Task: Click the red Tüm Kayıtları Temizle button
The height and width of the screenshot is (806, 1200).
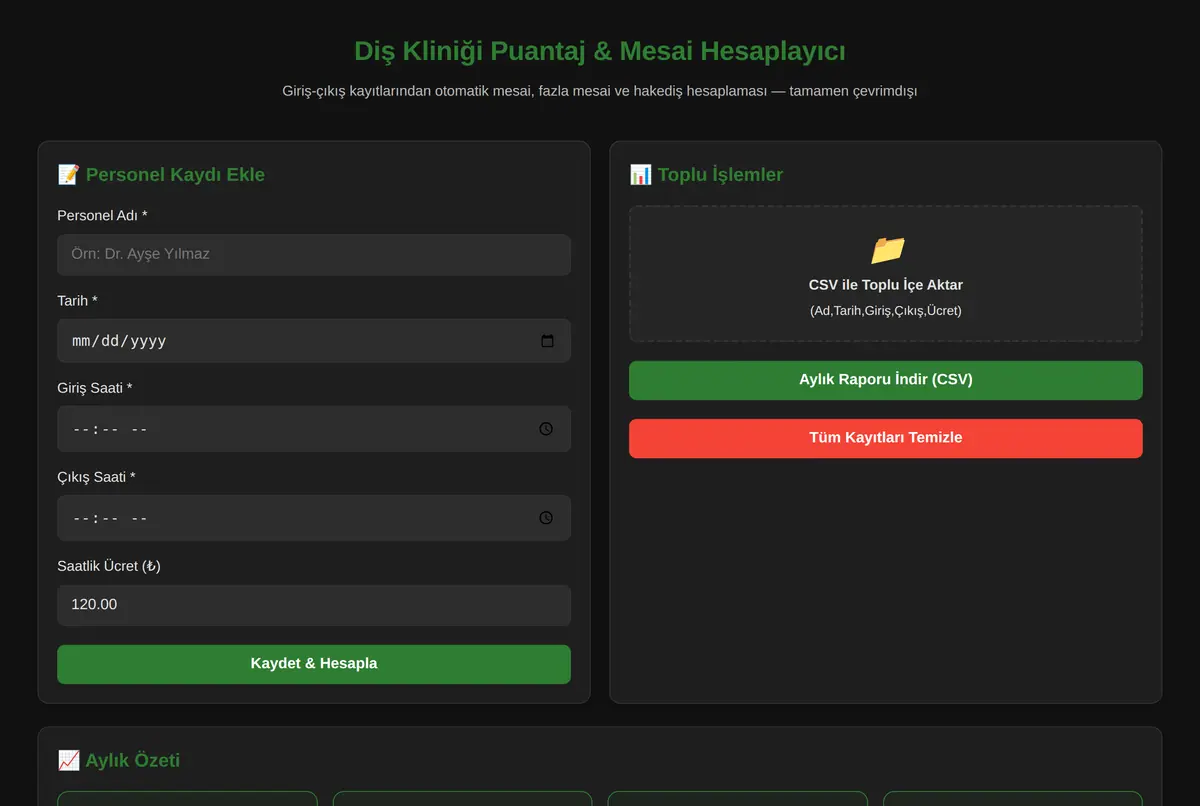Action: tap(886, 438)
